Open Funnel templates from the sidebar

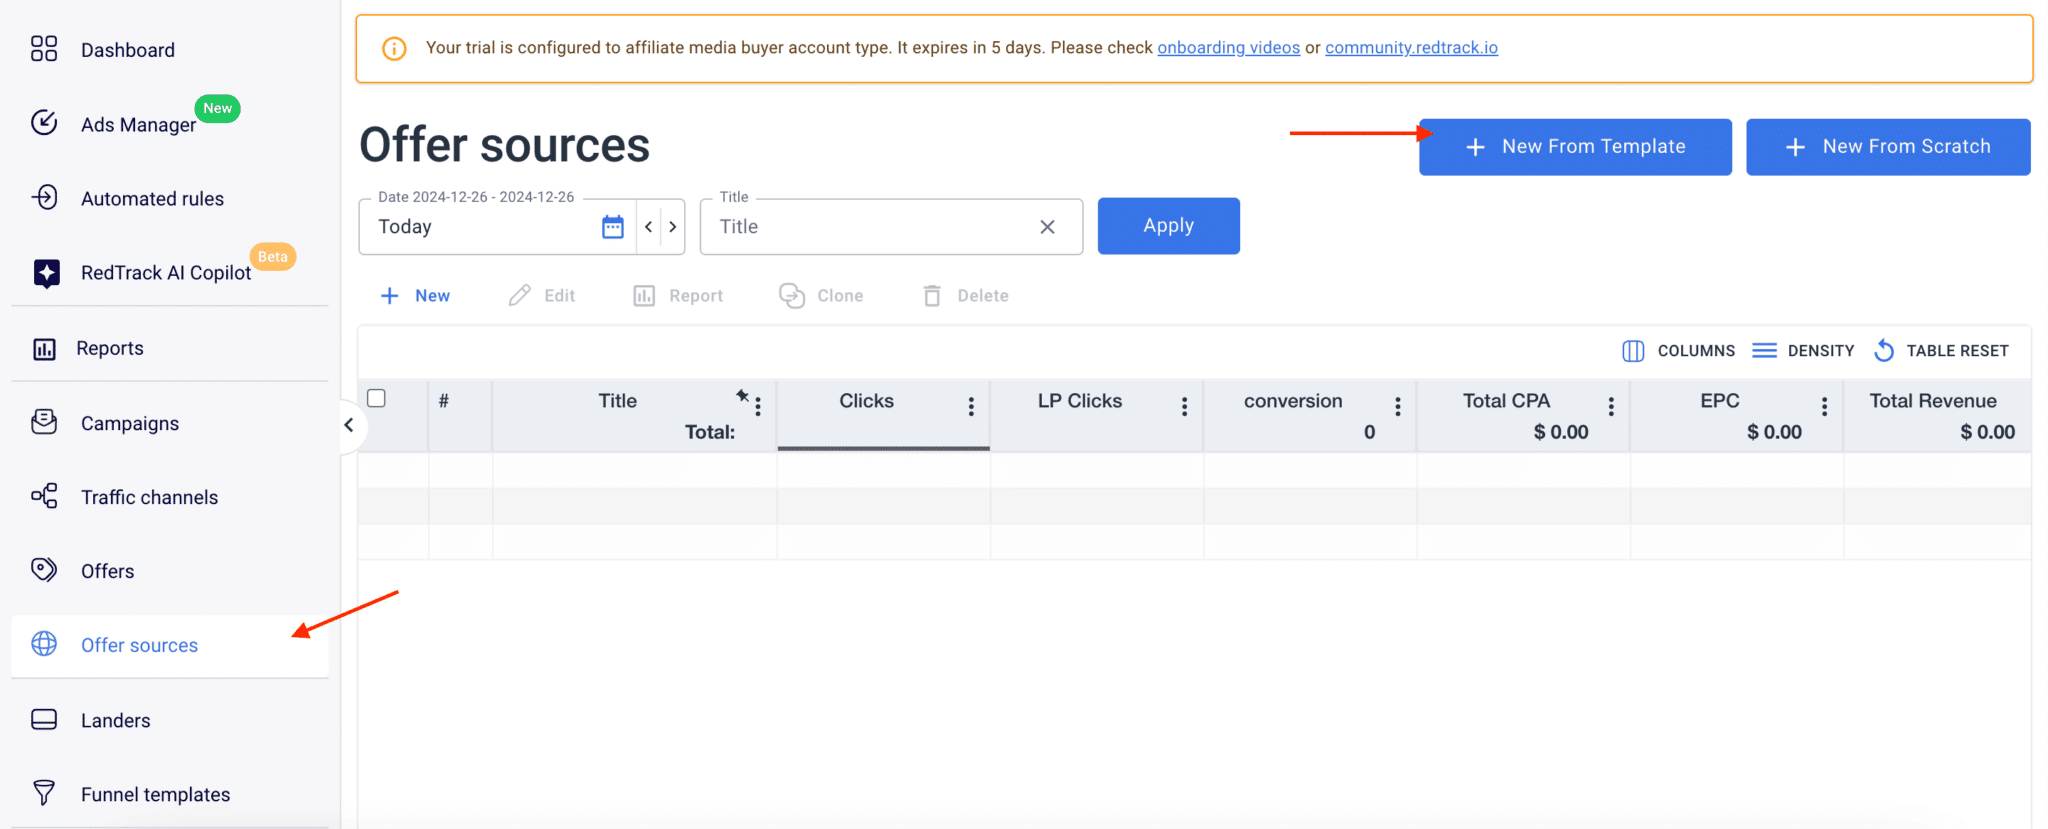click(156, 795)
